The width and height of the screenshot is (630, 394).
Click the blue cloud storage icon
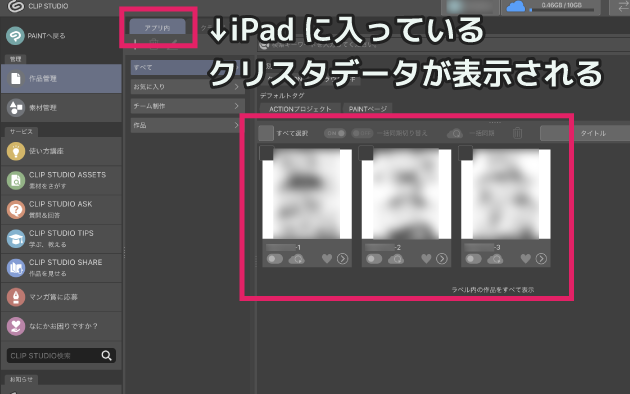[x=515, y=7]
